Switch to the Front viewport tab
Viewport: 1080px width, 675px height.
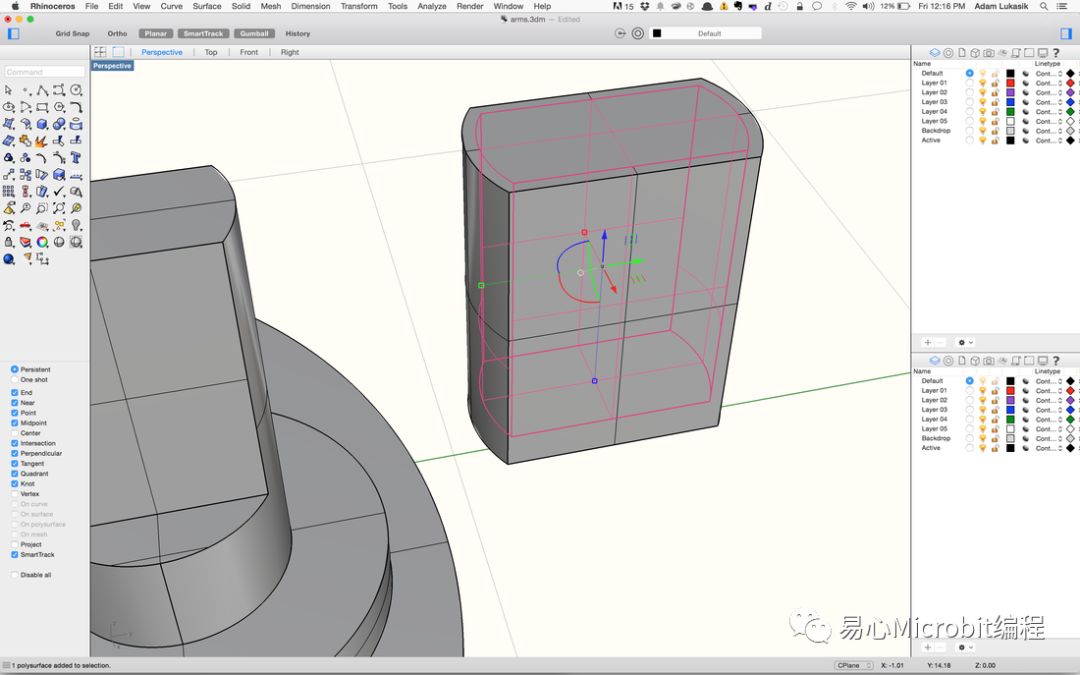point(249,52)
